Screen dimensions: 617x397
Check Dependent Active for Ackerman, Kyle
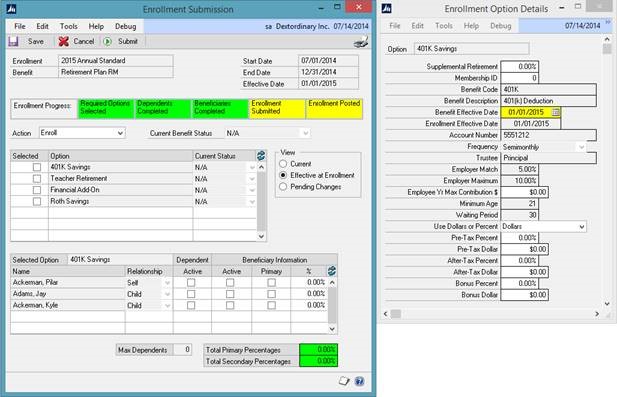191,305
